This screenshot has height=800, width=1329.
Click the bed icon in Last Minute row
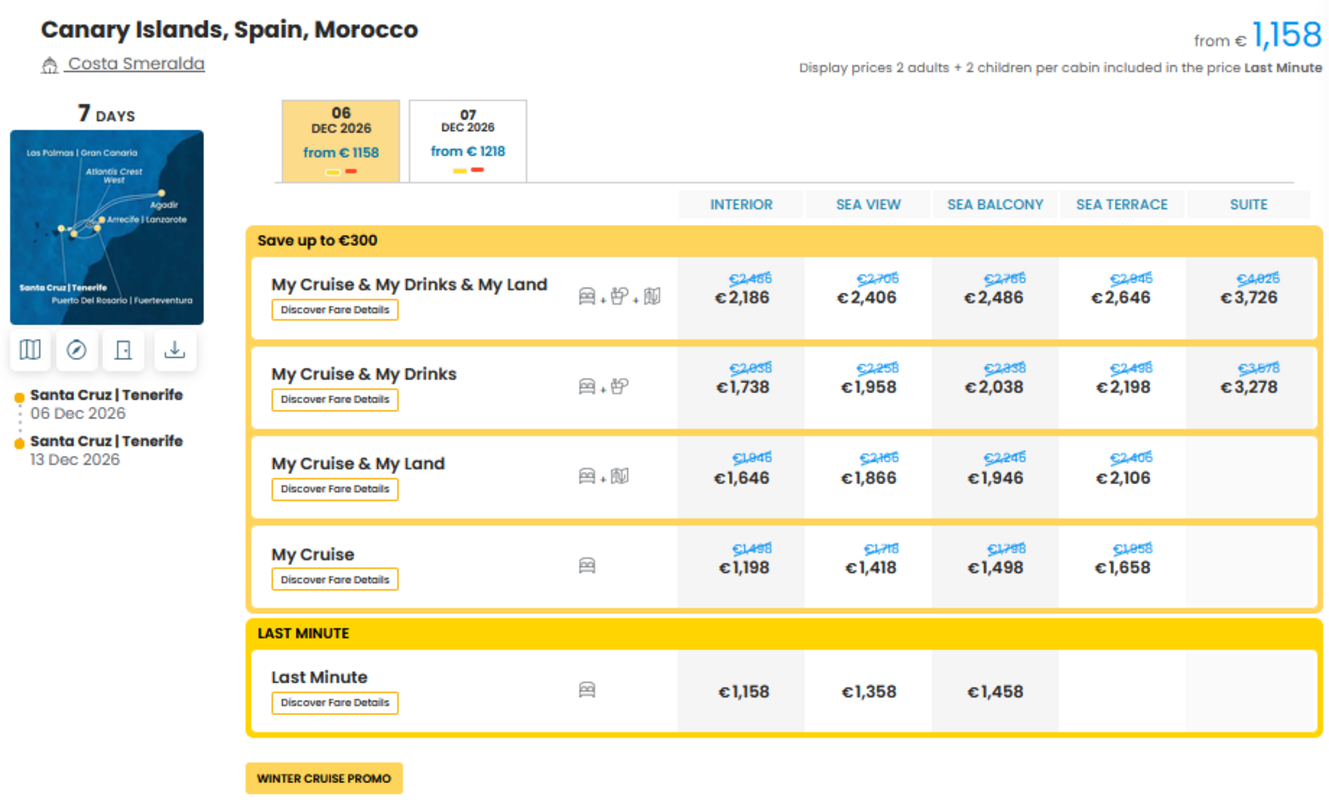click(587, 690)
